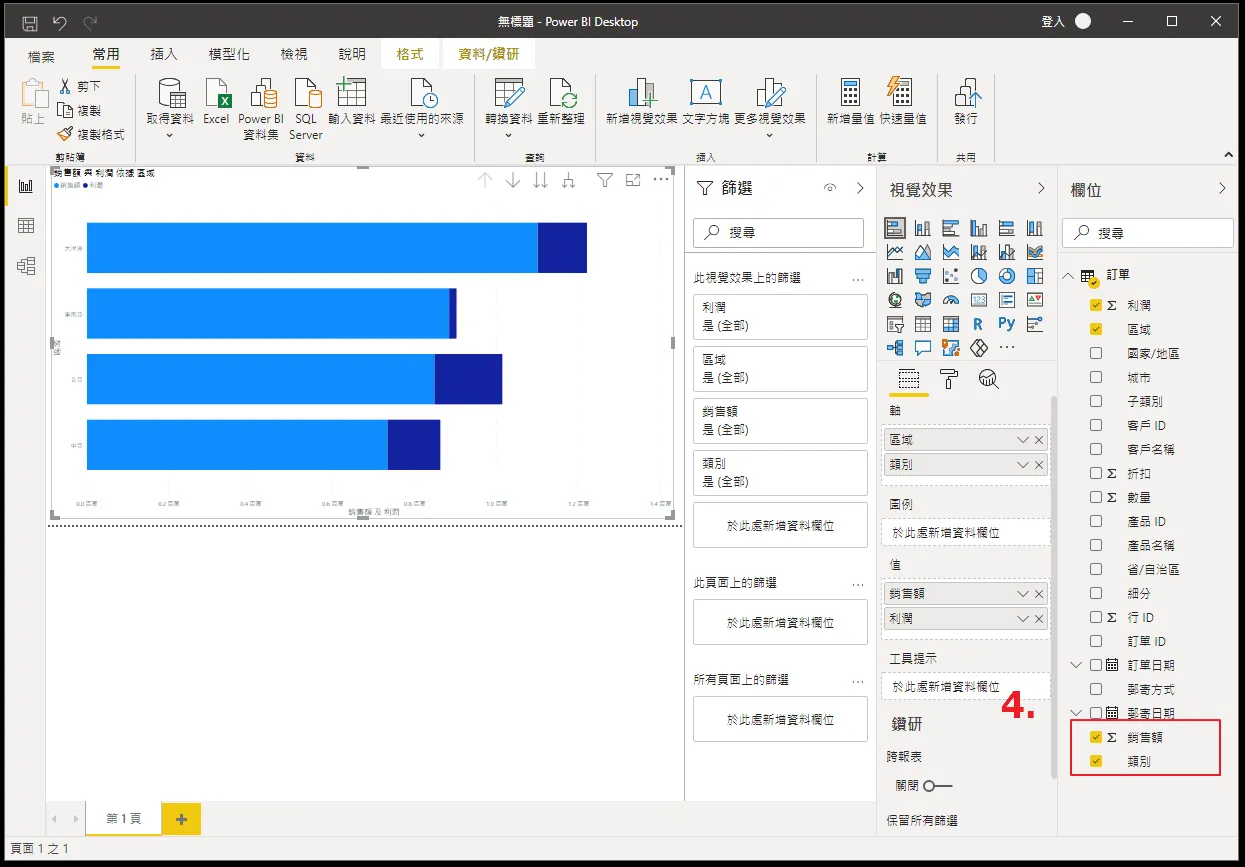Collapse the 視覺效果 pane chevron

[x=1040, y=188]
